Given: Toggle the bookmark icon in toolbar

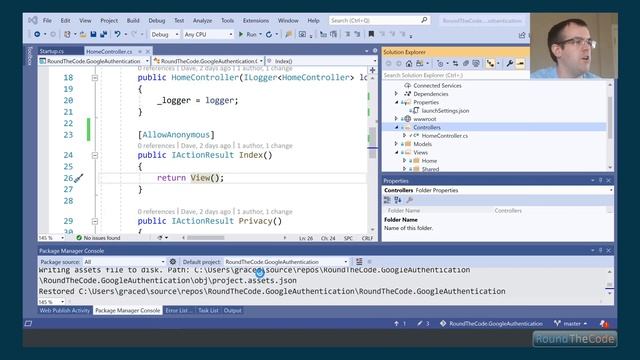Looking at the screenshot, I should [371, 34].
